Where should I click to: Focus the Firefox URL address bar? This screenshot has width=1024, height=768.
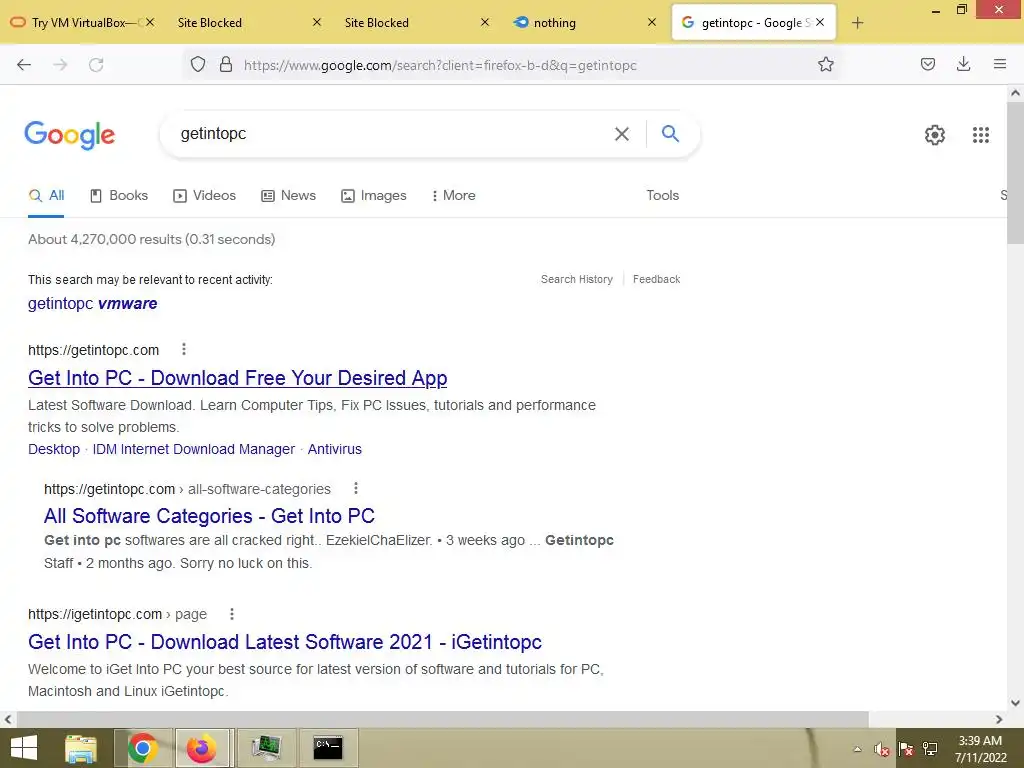click(522, 65)
